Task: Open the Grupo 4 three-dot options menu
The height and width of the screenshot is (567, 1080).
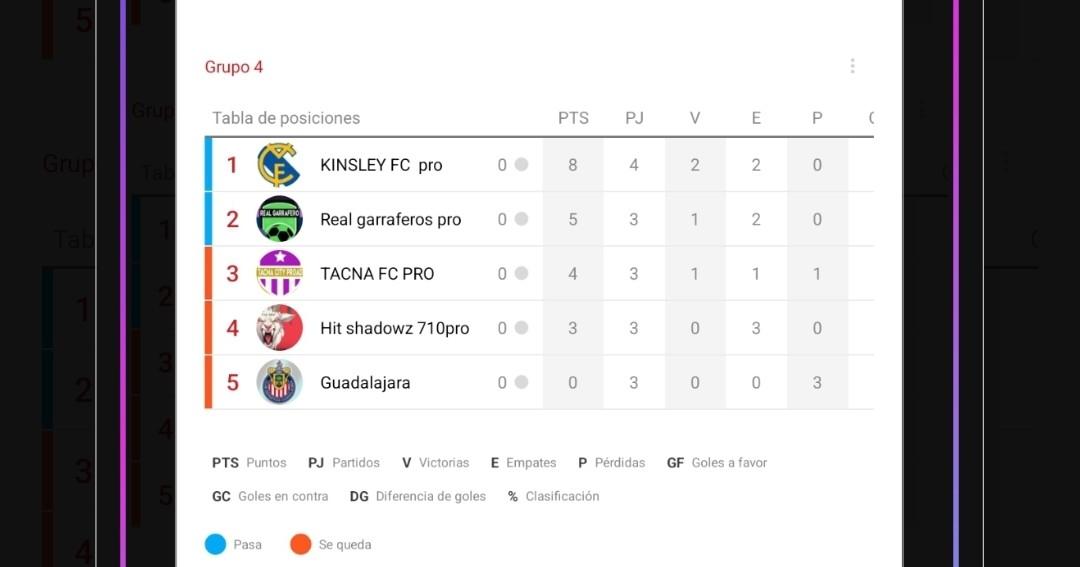Action: [x=852, y=66]
